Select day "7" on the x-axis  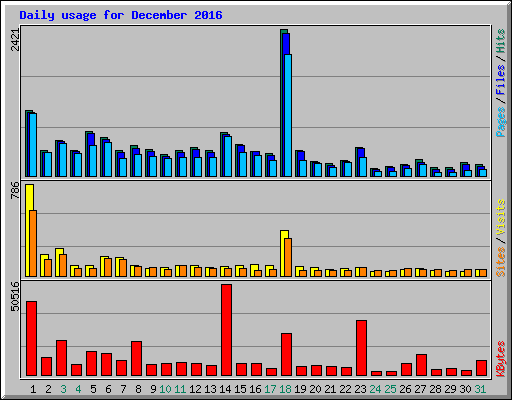[x=123, y=389]
